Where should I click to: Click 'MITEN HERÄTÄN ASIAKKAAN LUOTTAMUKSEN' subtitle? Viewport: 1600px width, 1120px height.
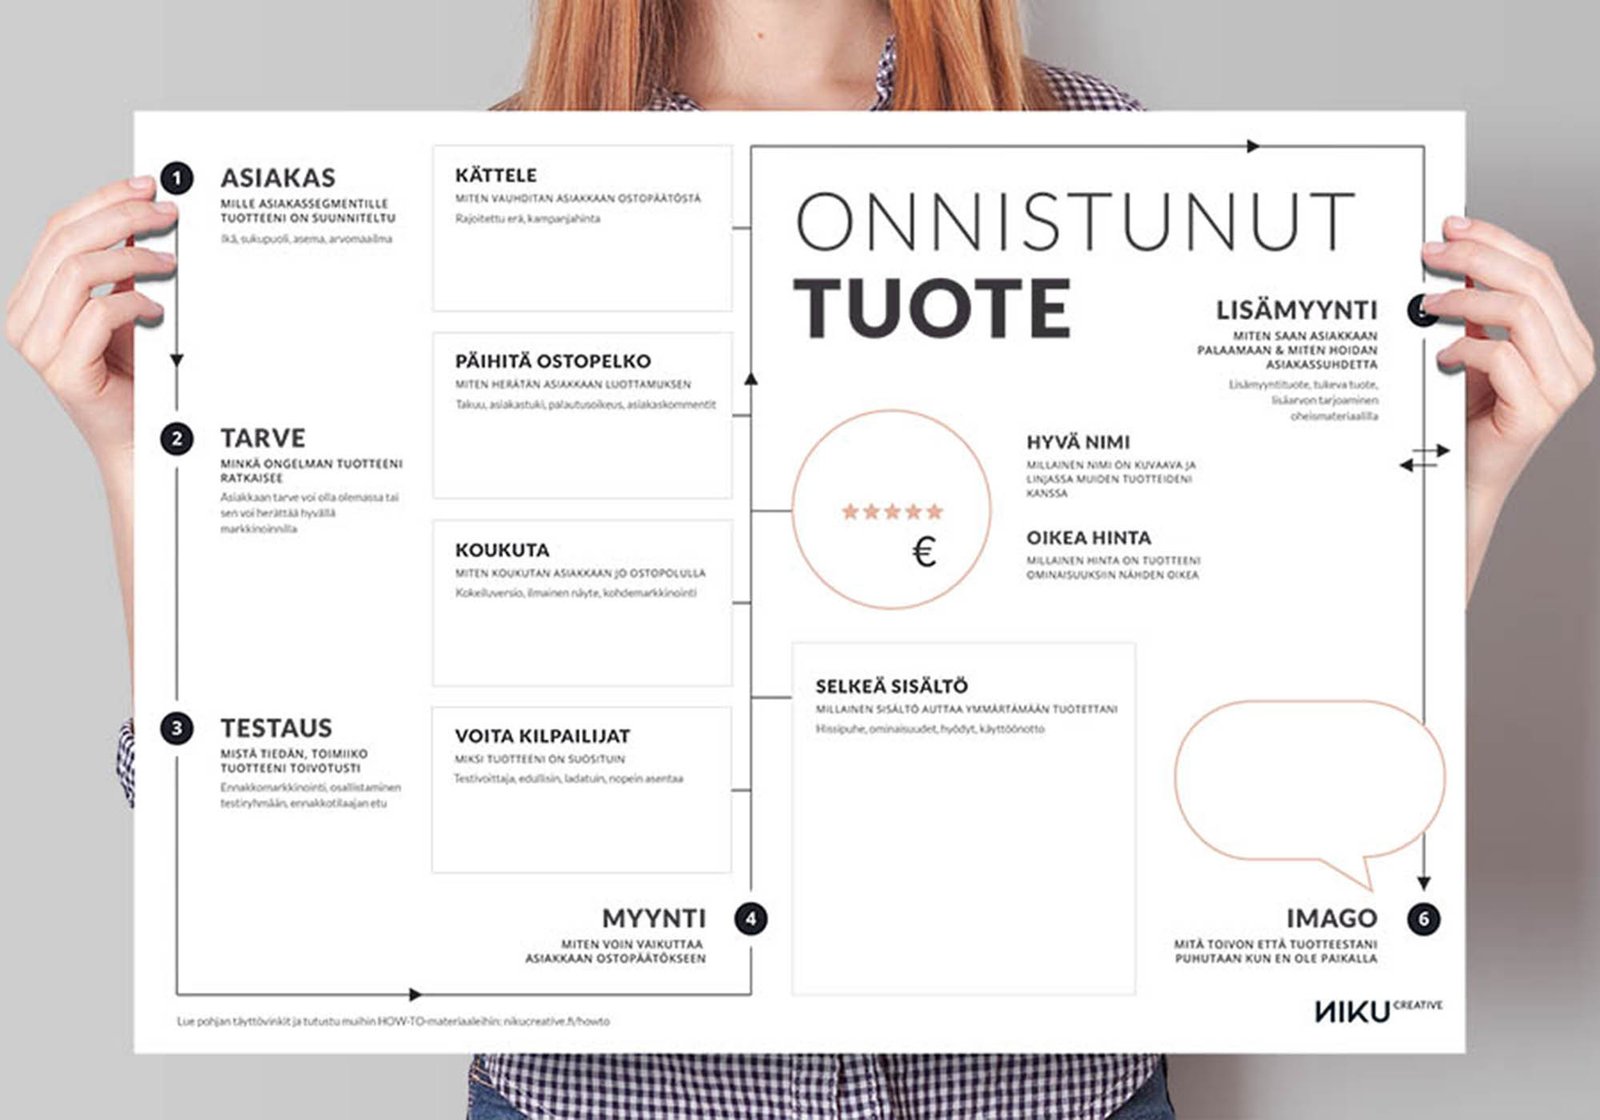coord(573,384)
